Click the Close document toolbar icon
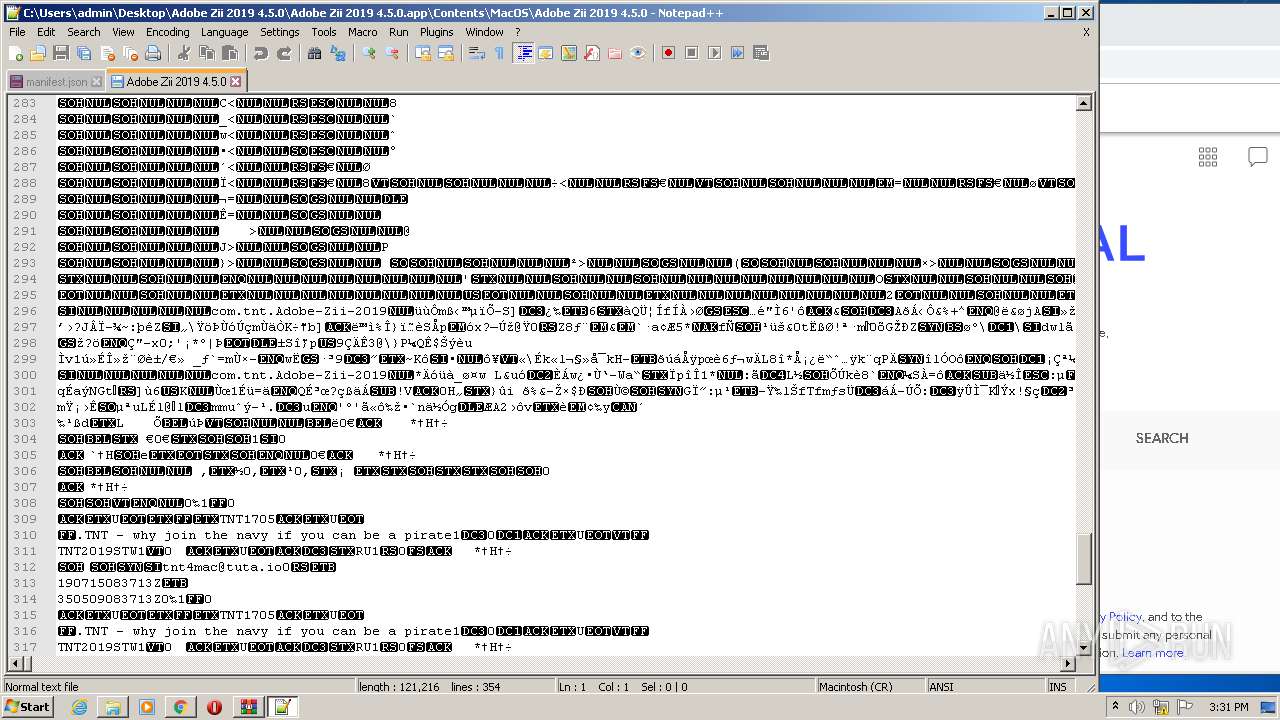Screen dimensions: 1280x720 click(107, 53)
